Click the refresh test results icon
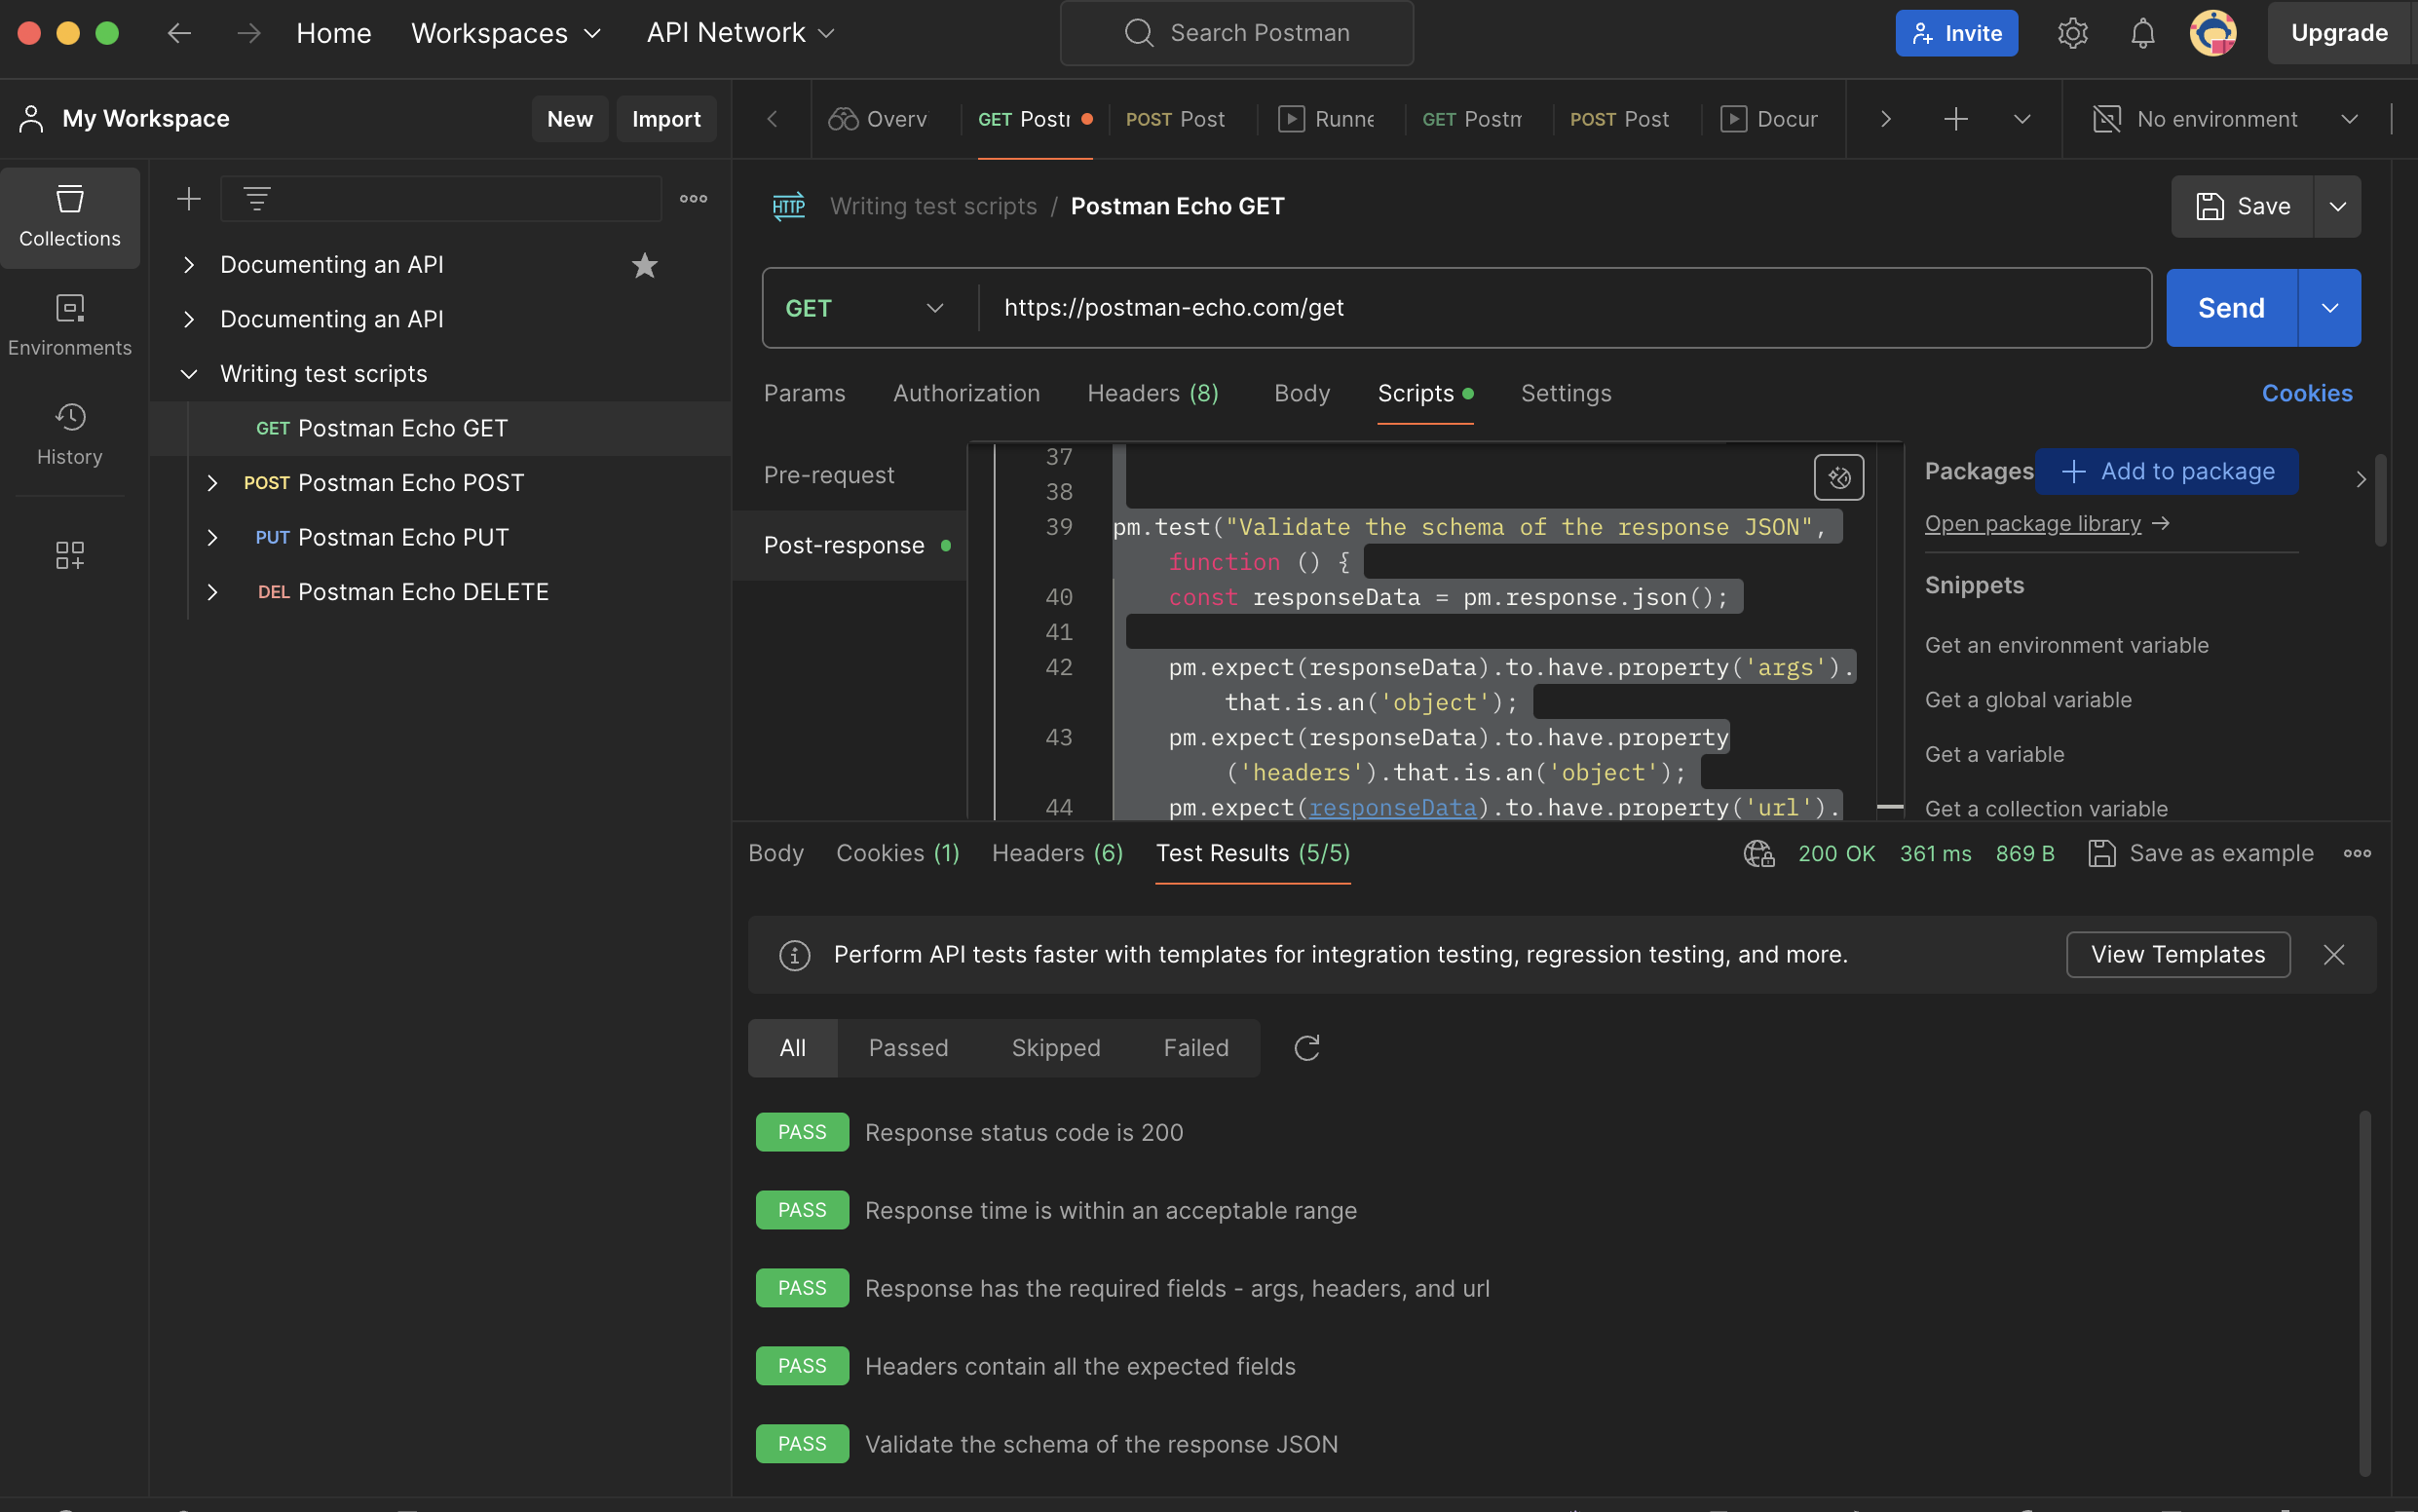Viewport: 2418px width, 1512px height. [x=1306, y=1047]
